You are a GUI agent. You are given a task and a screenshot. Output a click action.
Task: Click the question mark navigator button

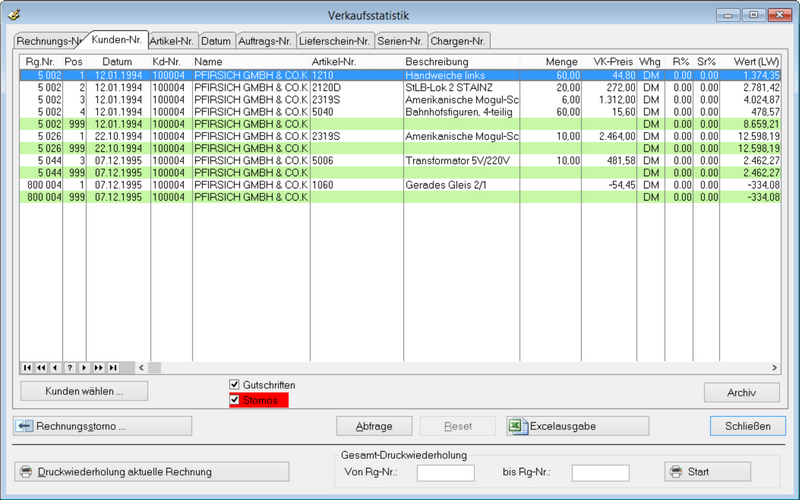70,368
